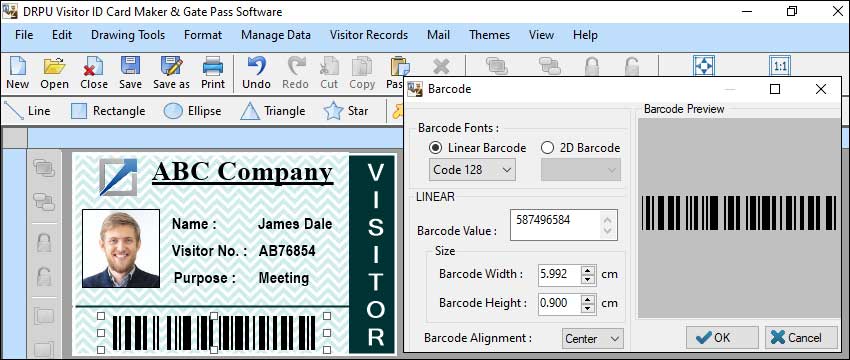850x360 pixels.
Task: Open the Themes menu
Action: [490, 35]
